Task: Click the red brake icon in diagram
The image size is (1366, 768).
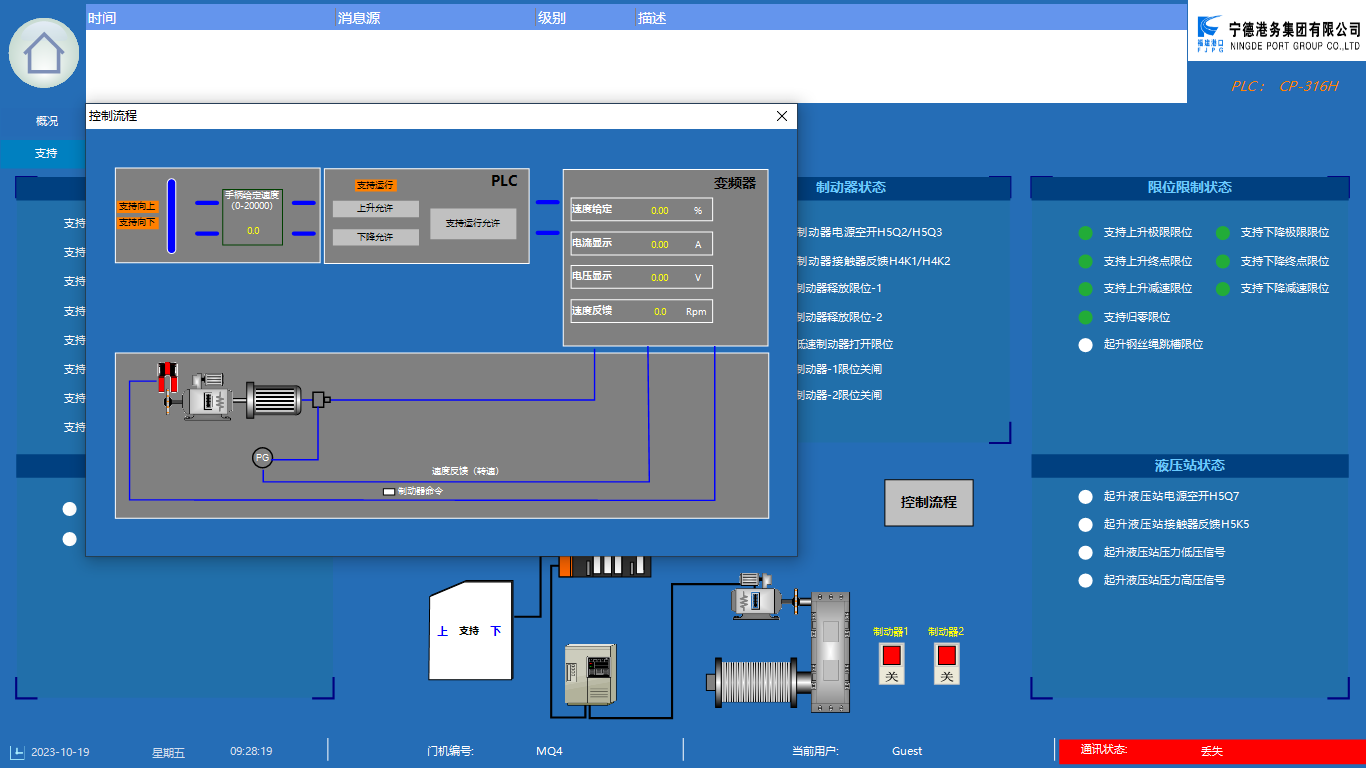Action: point(167,379)
